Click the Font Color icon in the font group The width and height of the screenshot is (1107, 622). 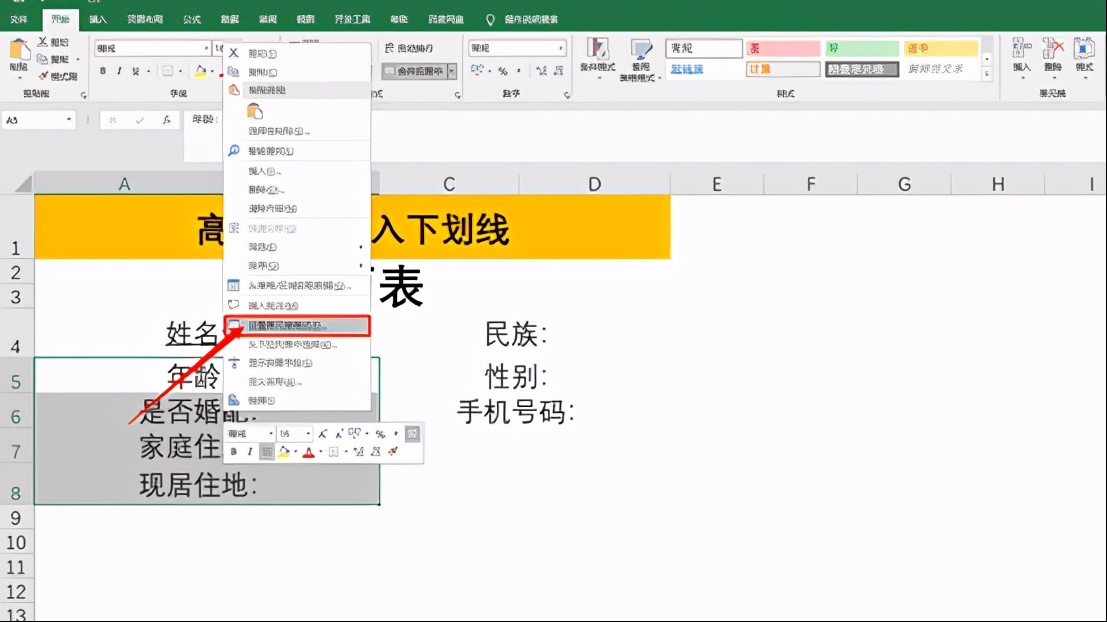pos(222,74)
